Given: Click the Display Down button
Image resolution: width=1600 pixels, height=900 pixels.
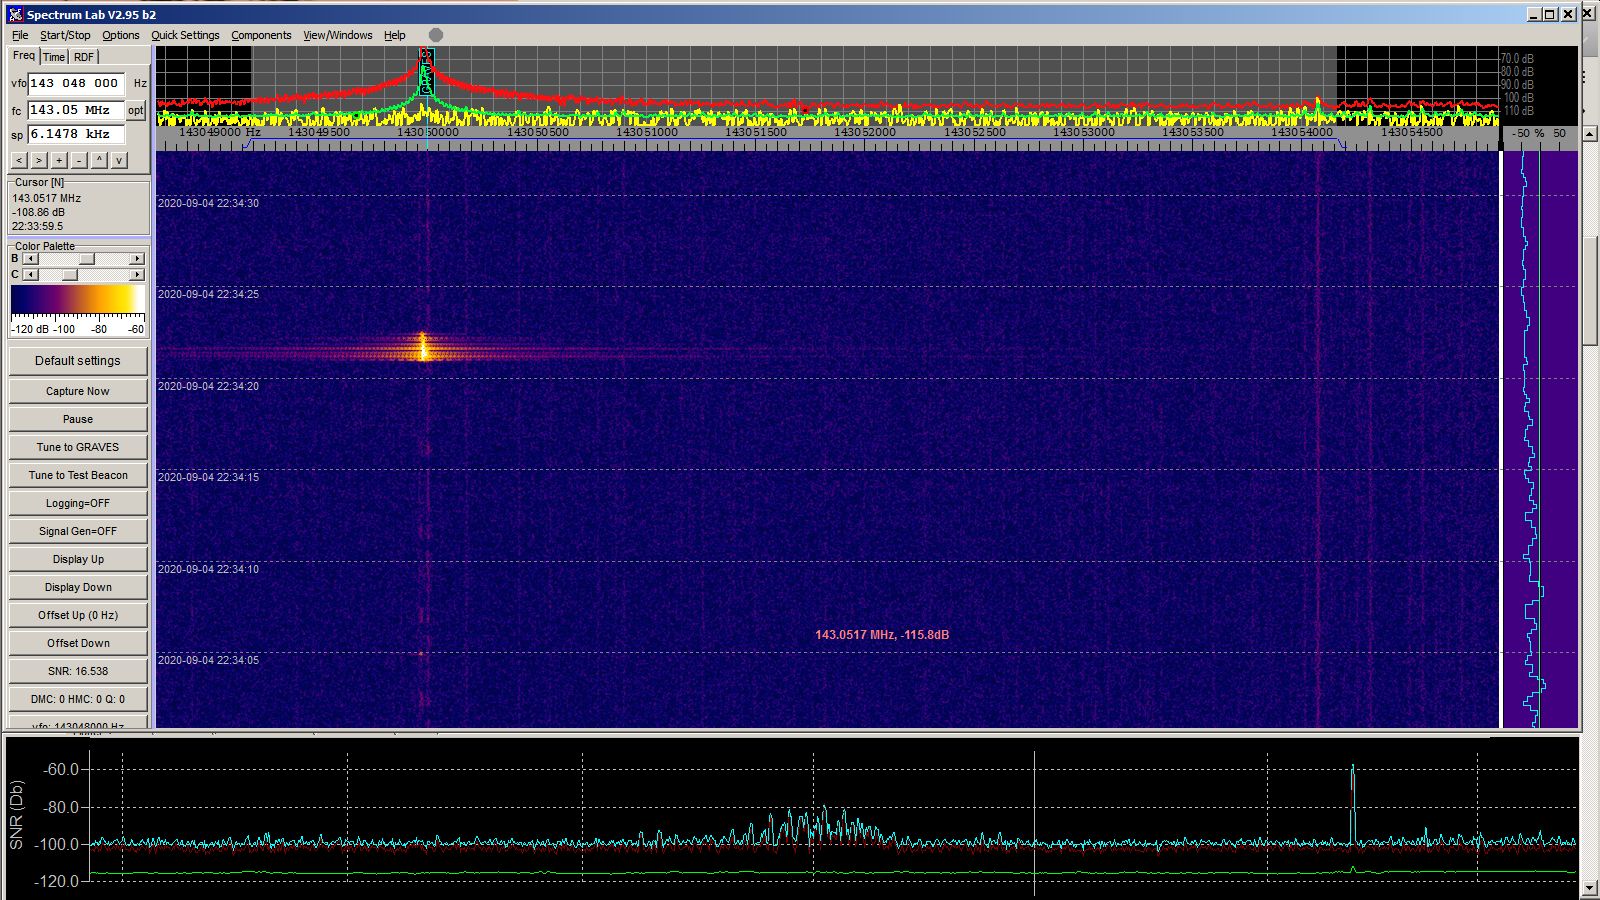Looking at the screenshot, I should tap(78, 587).
